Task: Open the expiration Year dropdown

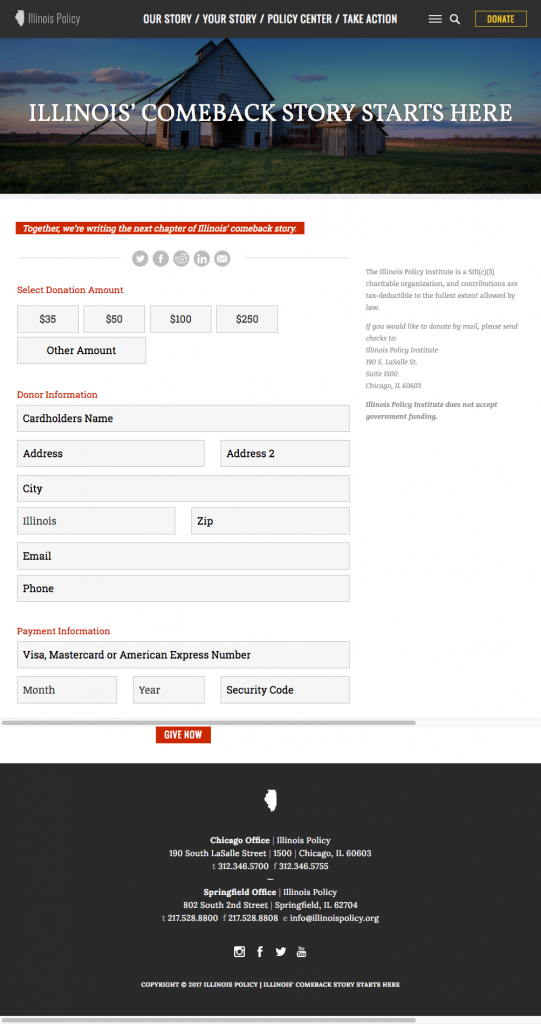Action: click(x=169, y=690)
